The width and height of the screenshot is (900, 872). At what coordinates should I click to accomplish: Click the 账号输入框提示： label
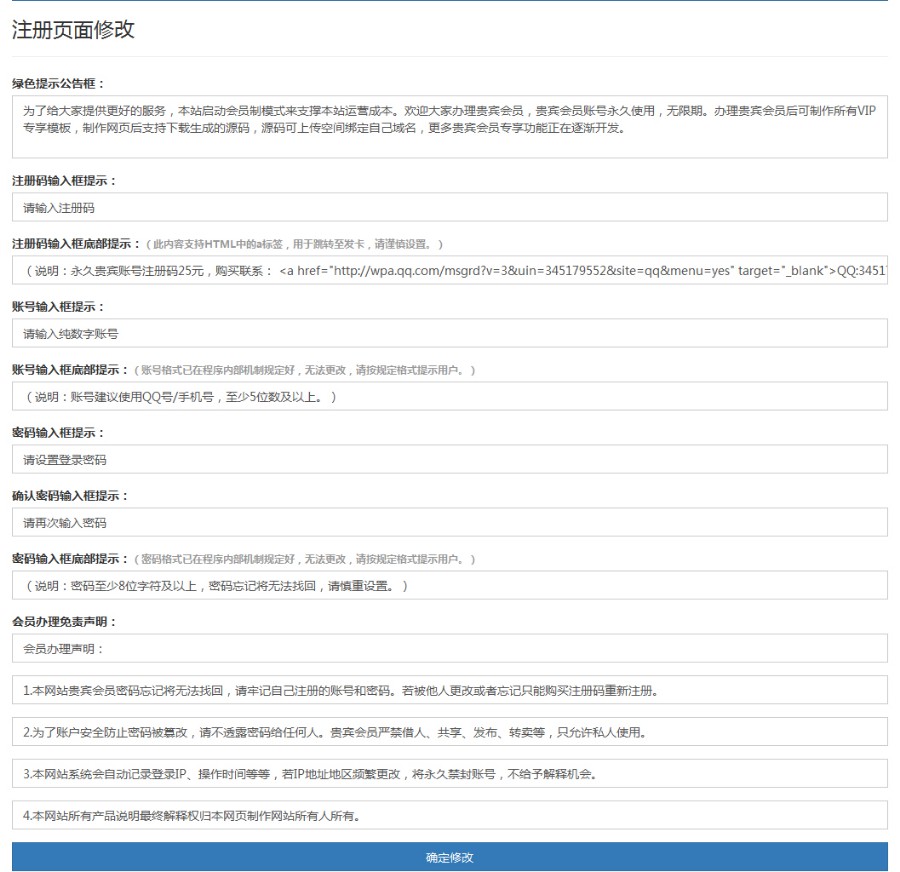(59, 307)
